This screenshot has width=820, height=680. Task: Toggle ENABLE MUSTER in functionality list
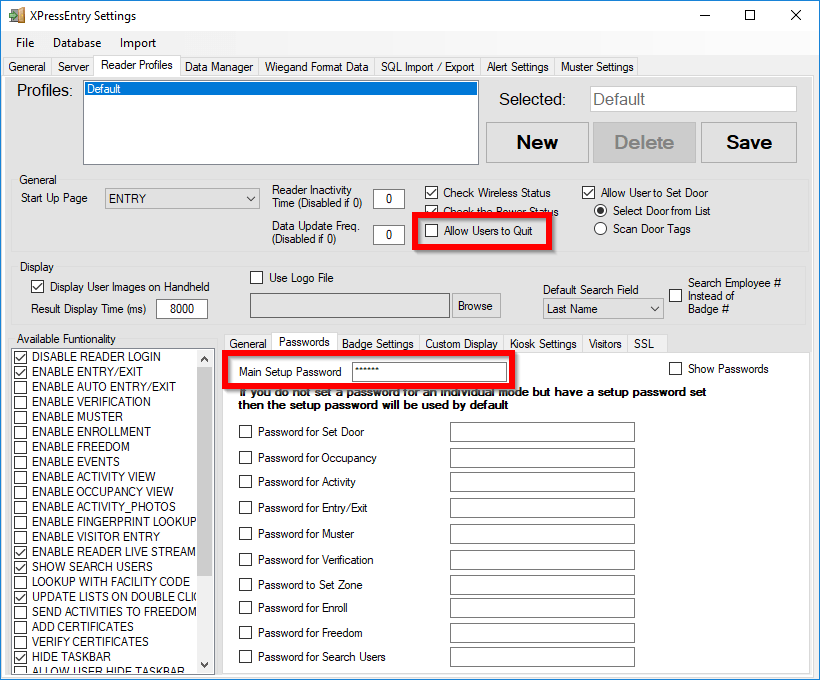tap(21, 417)
